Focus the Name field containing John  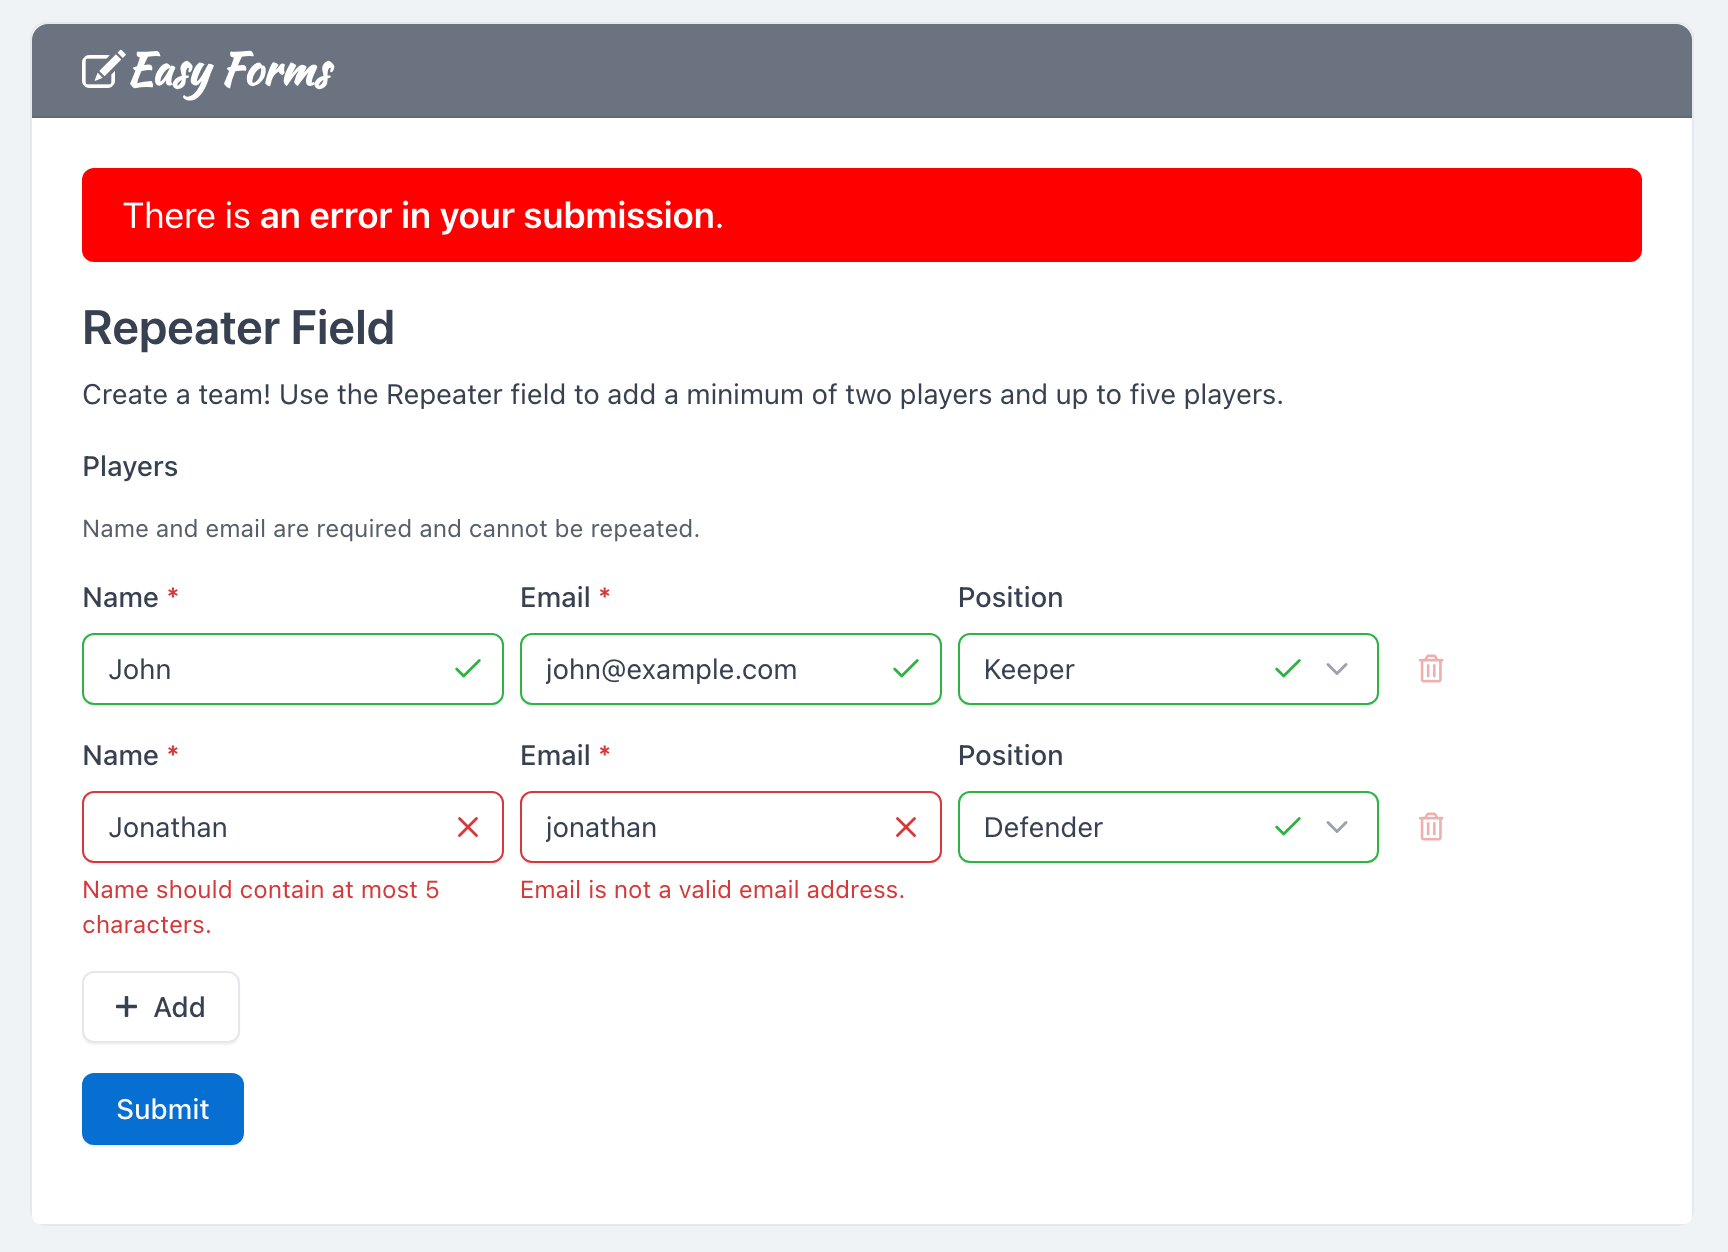coord(270,669)
